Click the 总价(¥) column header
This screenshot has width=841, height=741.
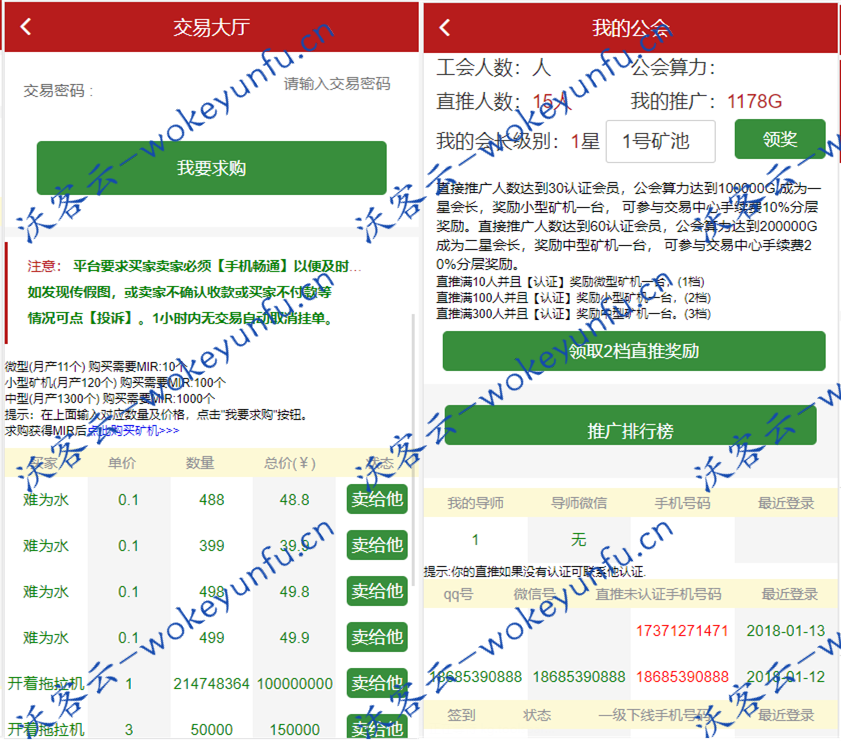pos(290,463)
